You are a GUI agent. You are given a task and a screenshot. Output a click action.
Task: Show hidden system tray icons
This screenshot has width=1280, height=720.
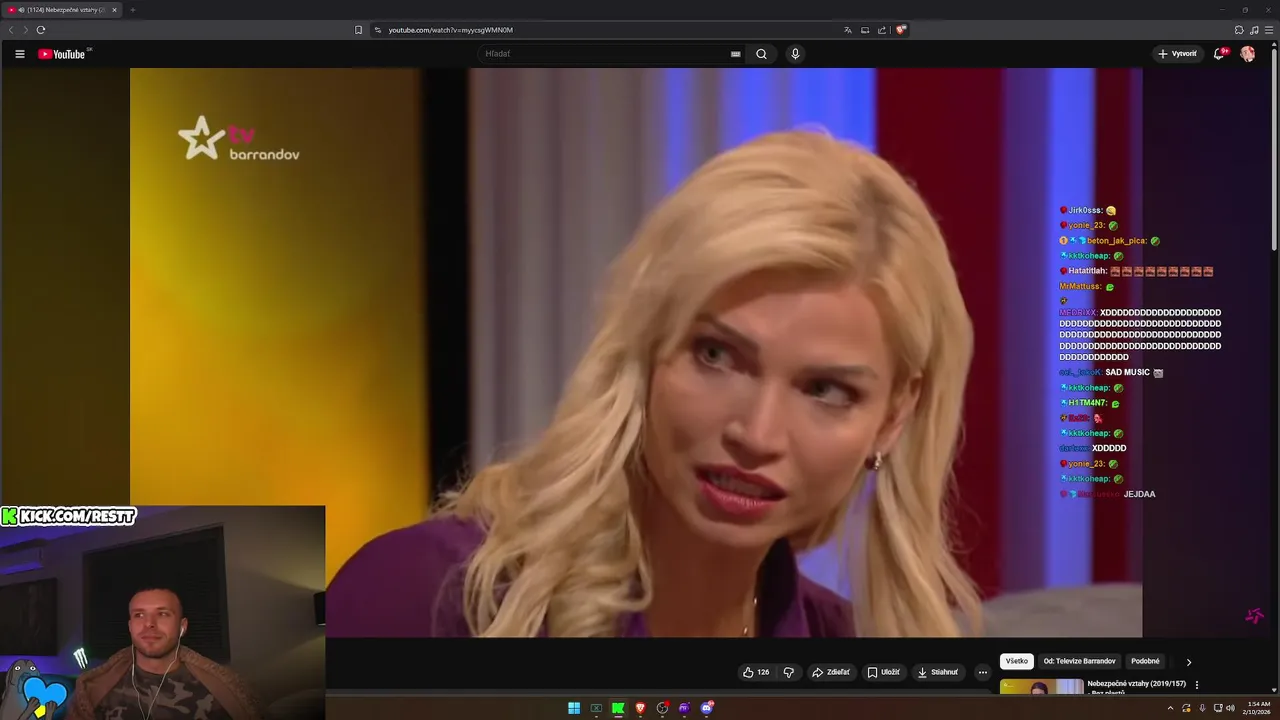(1170, 708)
